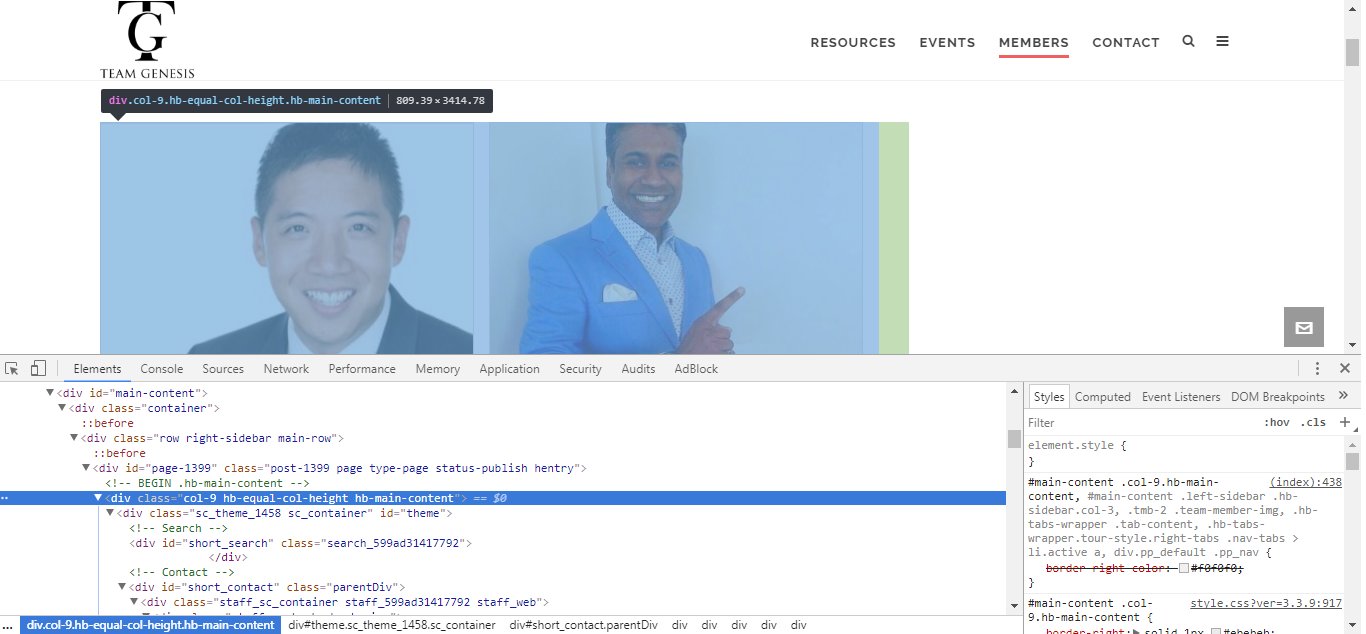Collapse the div id page-1399 node
This screenshot has width=1366, height=634.
[x=86, y=468]
